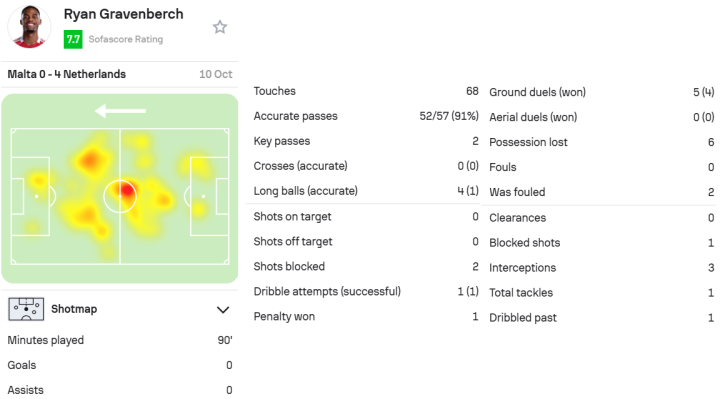Click the 10 Oct match date
Screen dimensions: 720x399
pos(216,74)
